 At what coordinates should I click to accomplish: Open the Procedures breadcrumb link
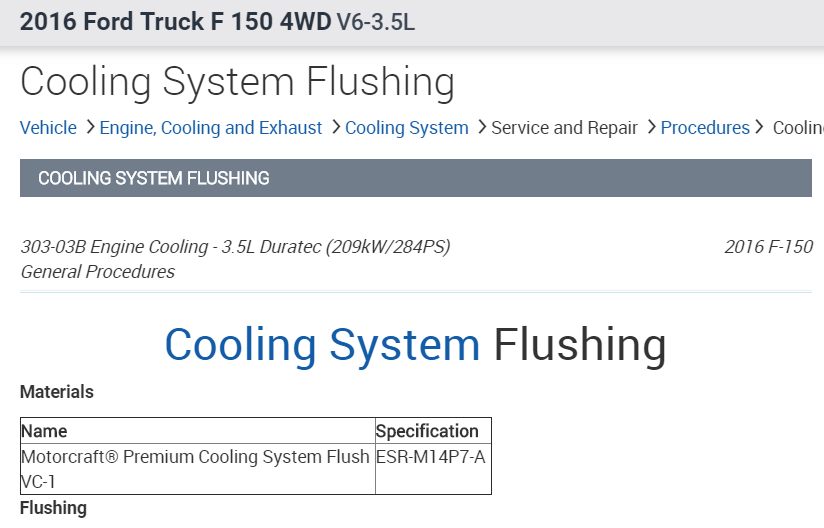705,128
